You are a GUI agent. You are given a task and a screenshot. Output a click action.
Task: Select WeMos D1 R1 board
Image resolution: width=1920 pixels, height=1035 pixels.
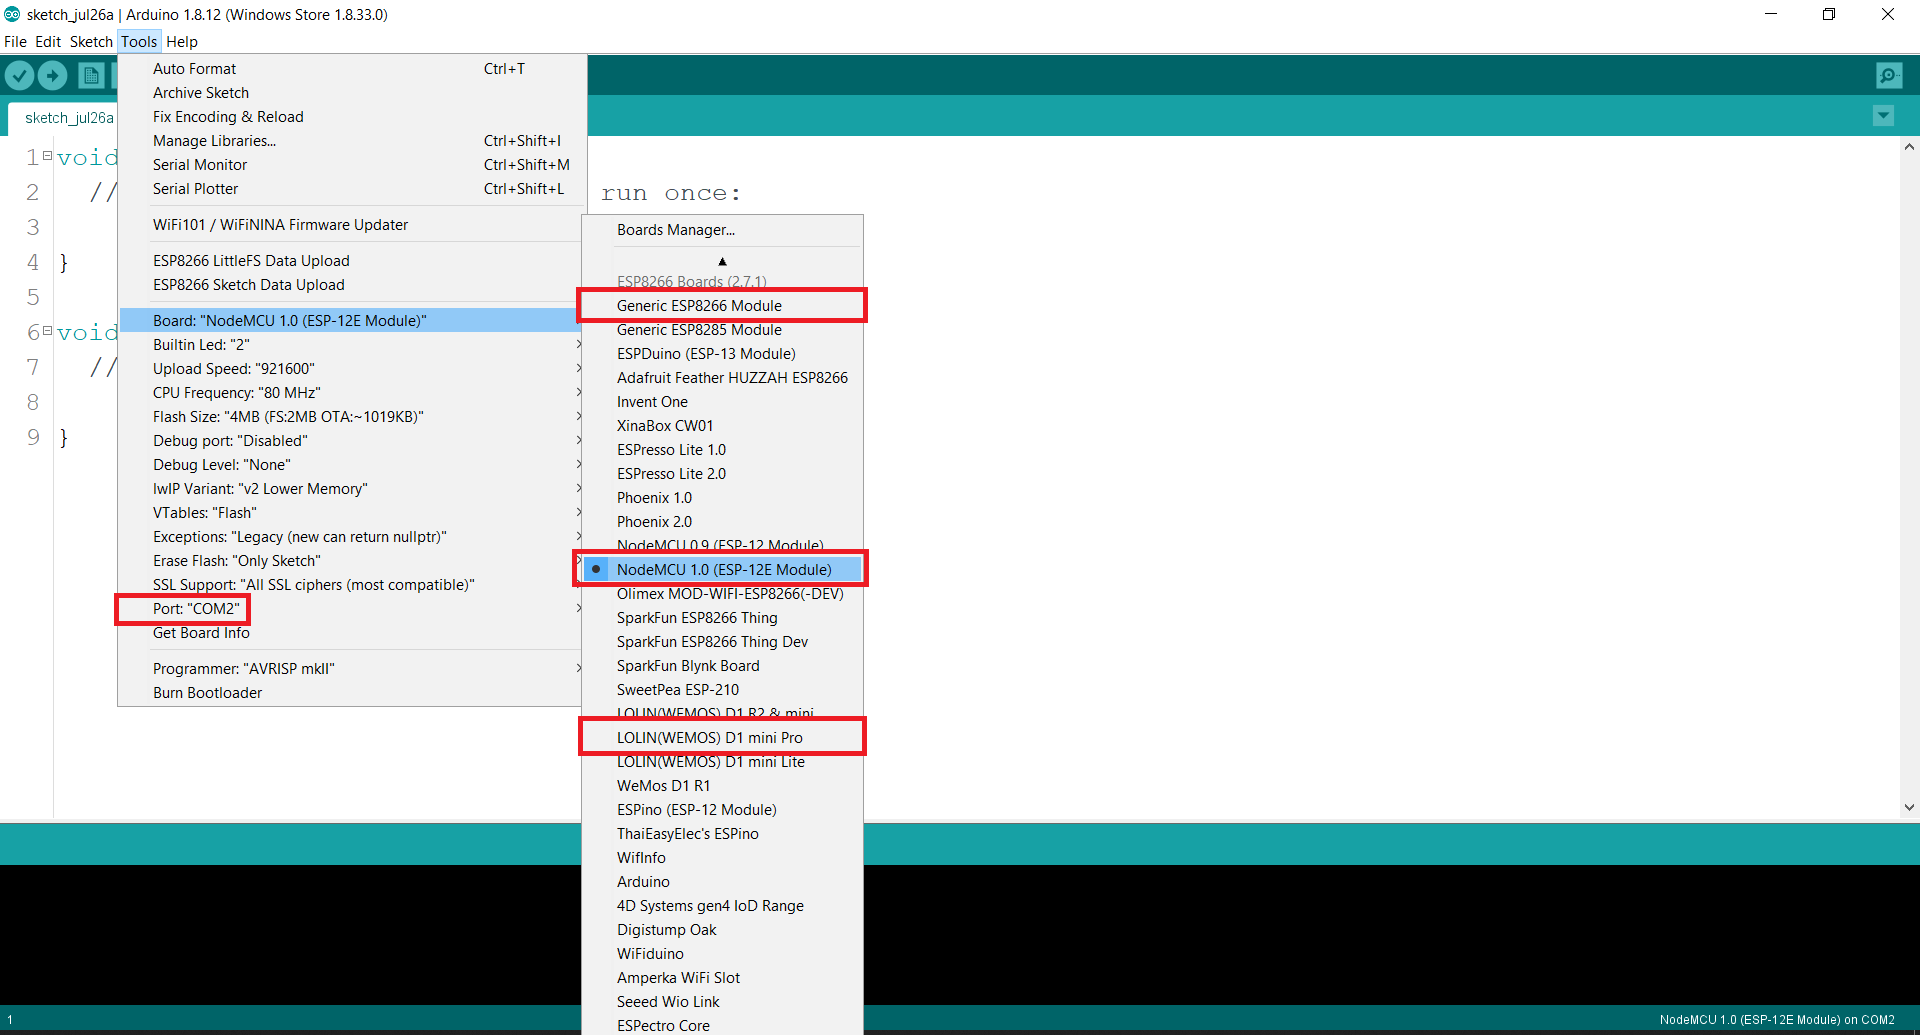coord(722,786)
